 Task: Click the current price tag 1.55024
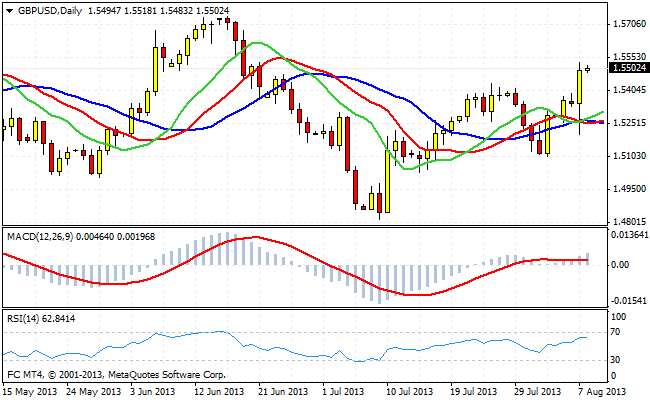pyautogui.click(x=629, y=68)
